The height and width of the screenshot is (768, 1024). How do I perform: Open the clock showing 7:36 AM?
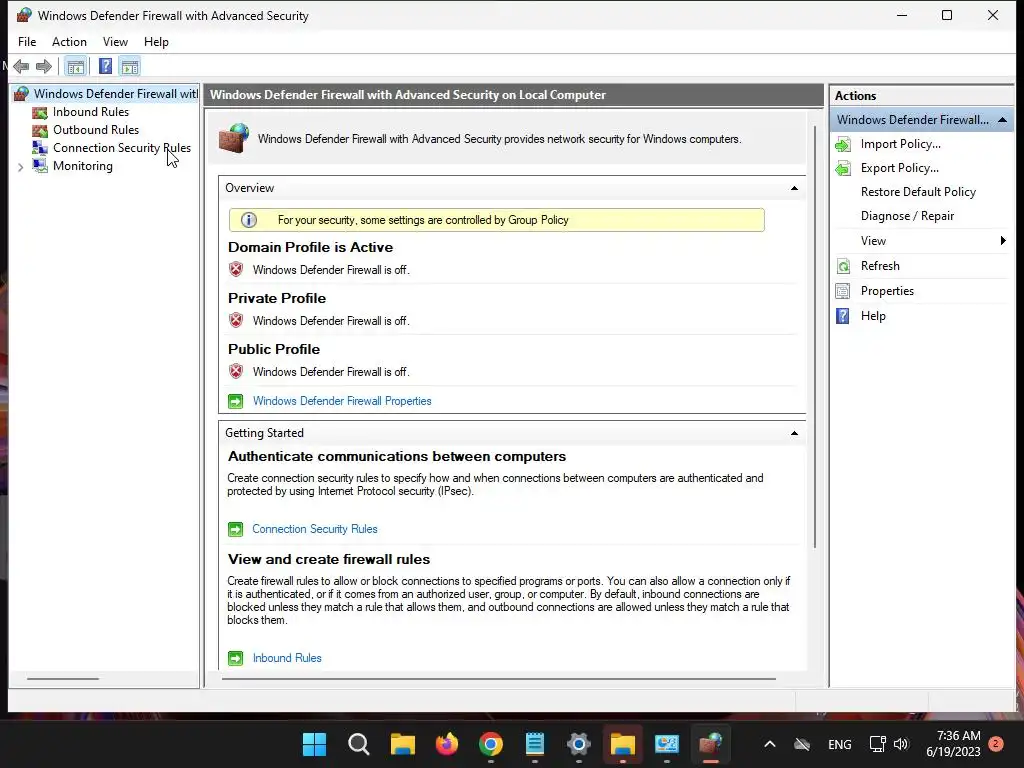953,744
